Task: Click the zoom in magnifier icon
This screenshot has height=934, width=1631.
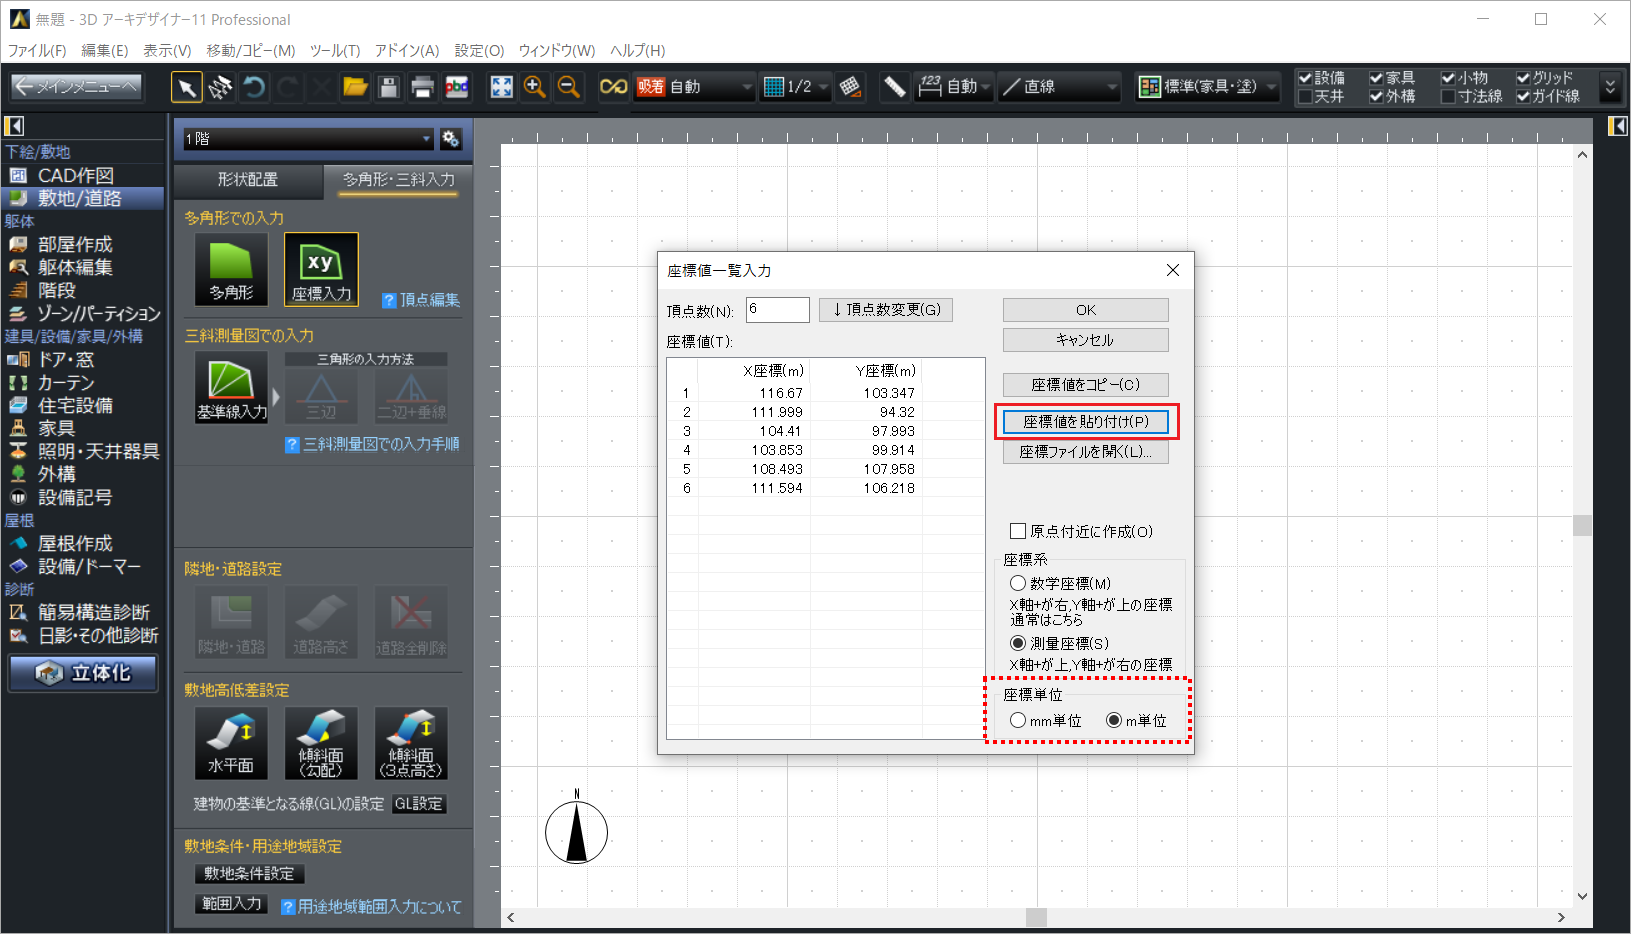Action: pos(535,87)
